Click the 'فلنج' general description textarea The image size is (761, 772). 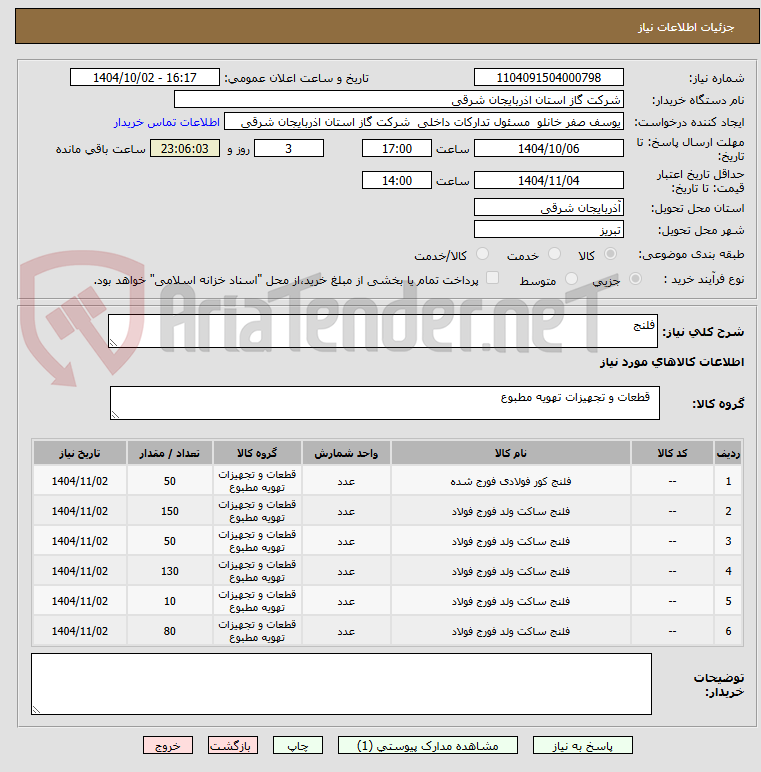point(382,331)
